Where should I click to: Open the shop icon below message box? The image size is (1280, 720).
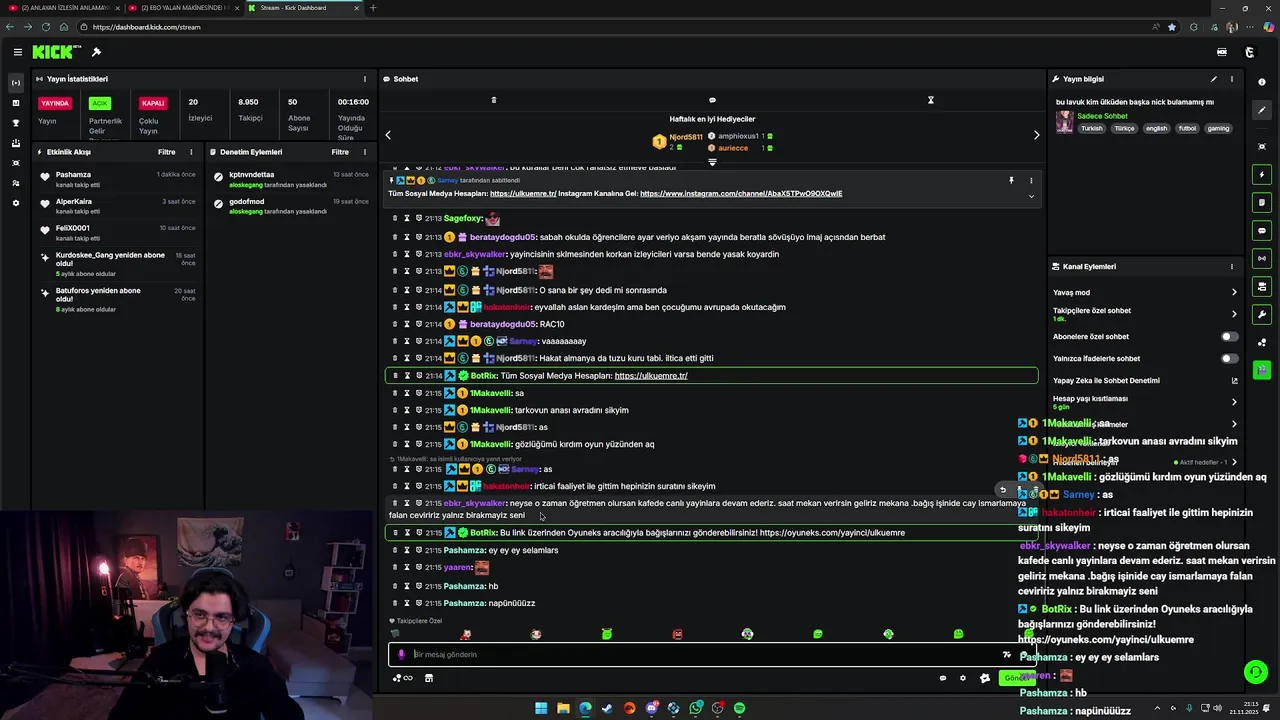click(x=429, y=678)
